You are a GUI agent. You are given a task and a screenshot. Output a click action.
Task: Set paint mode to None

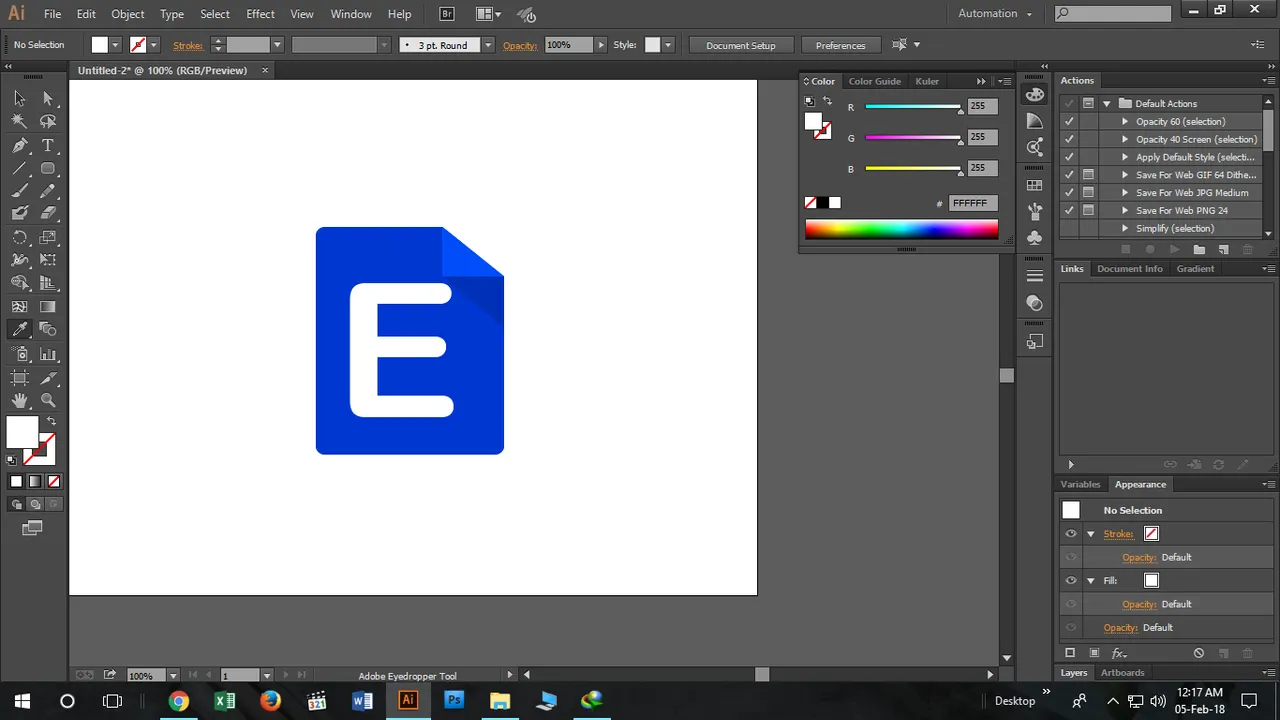point(52,481)
